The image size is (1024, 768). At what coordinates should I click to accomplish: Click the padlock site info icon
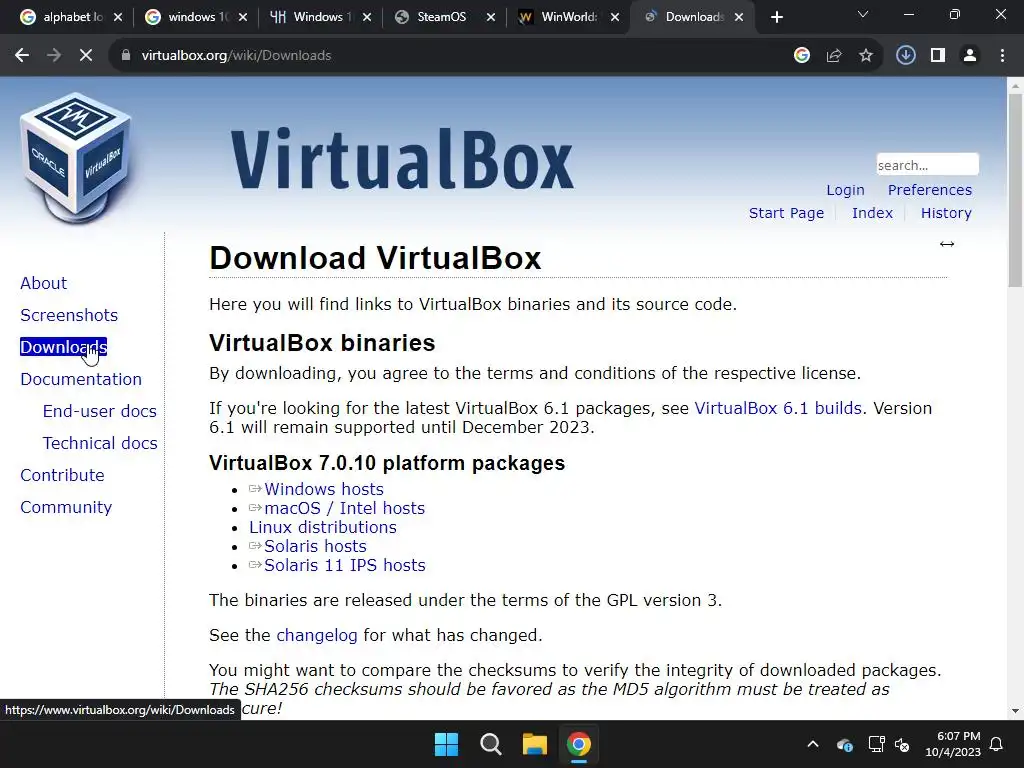(x=125, y=56)
